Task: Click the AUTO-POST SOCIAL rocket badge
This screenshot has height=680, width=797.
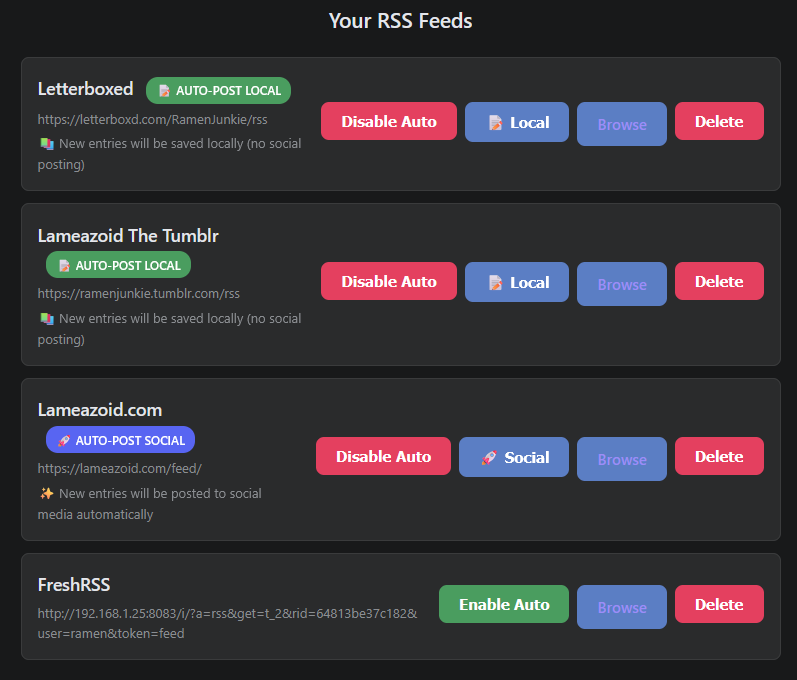Action: tap(120, 440)
